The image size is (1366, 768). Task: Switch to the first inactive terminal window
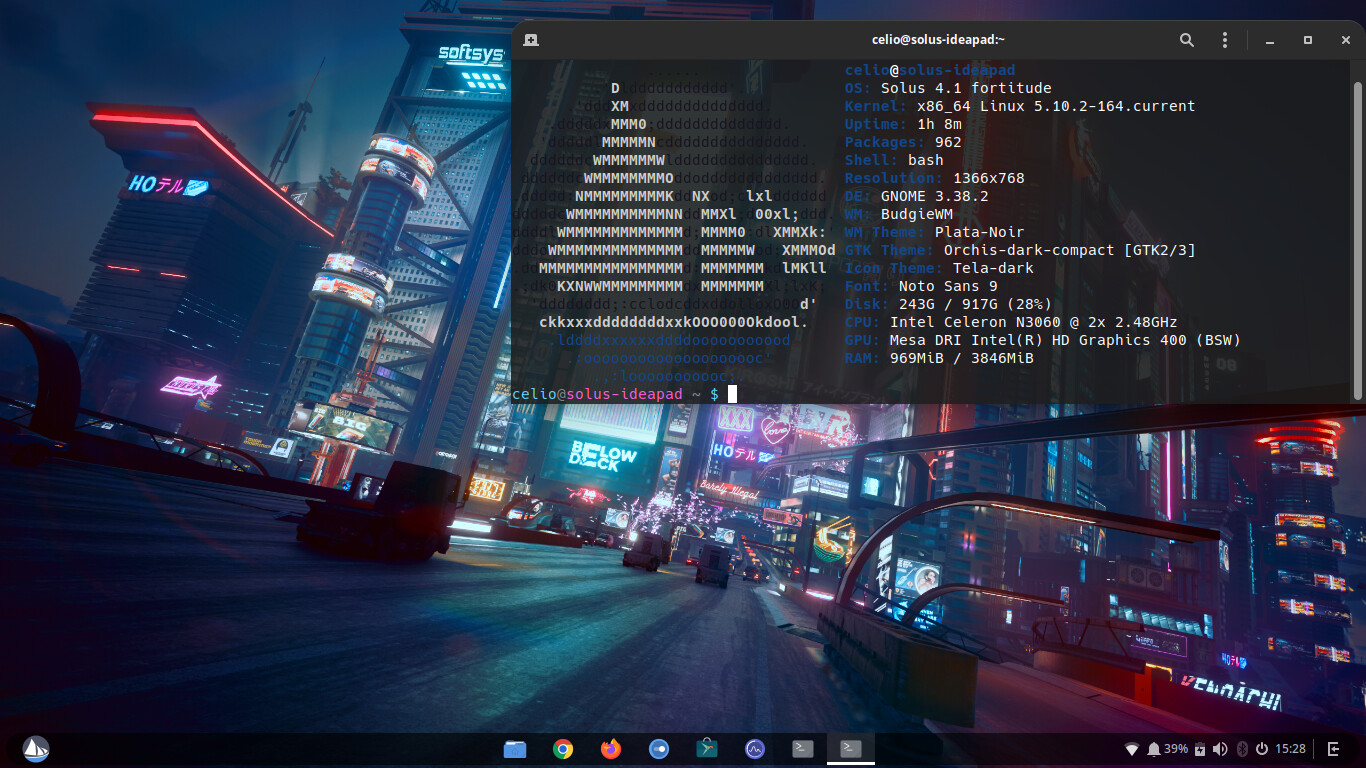(803, 748)
